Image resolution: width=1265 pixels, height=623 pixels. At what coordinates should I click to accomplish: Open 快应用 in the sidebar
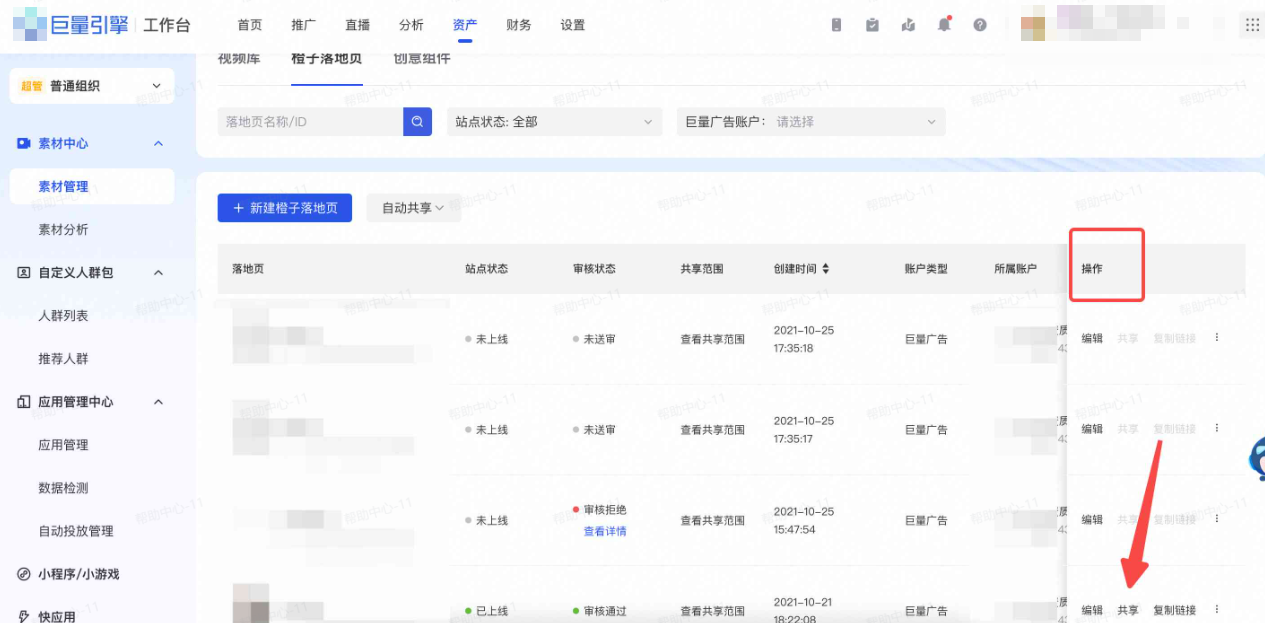tap(57, 616)
